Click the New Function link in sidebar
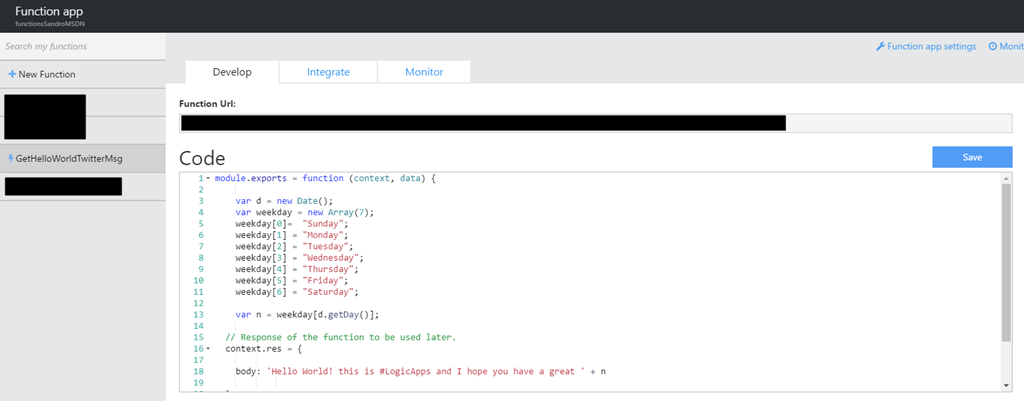Viewport: 1024px width, 401px height. 46,74
